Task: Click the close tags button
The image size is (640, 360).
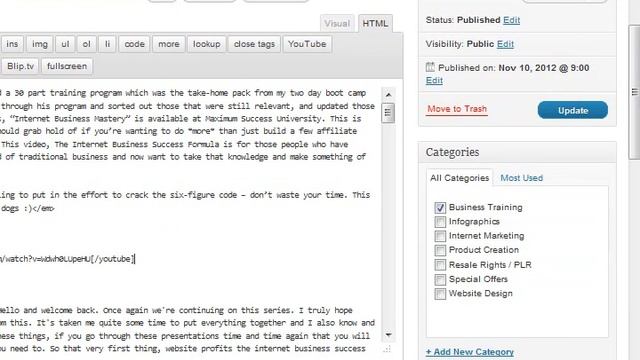Action: point(254,44)
